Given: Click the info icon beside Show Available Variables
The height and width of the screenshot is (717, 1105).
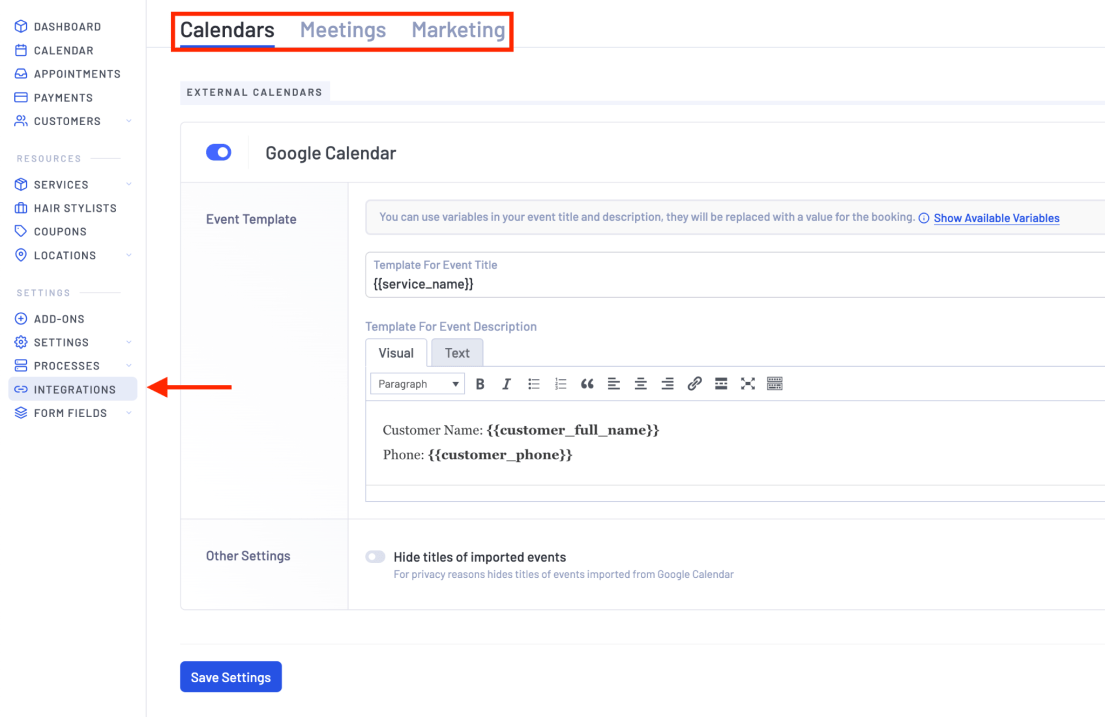Looking at the screenshot, I should [924, 218].
